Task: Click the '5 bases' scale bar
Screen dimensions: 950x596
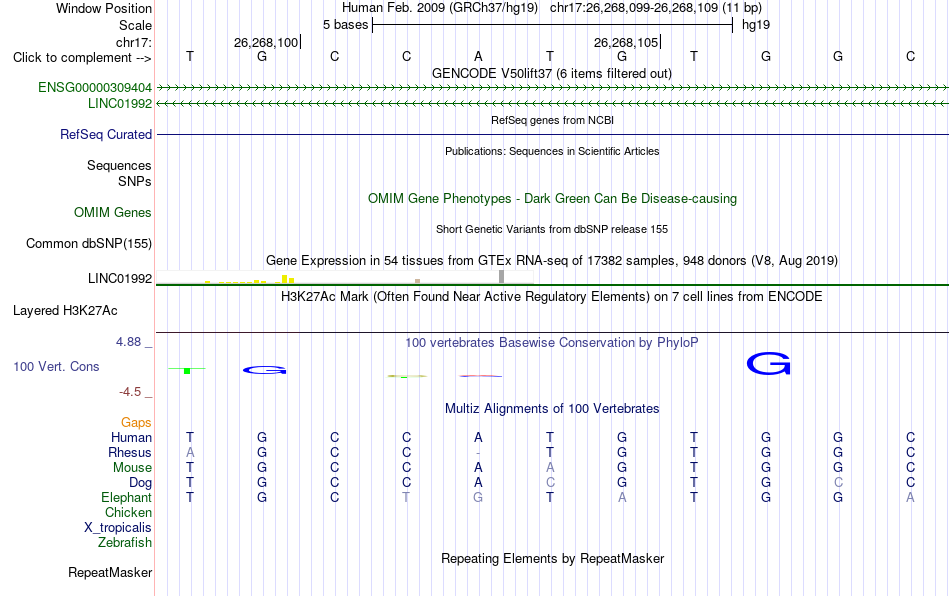Action: coord(552,25)
